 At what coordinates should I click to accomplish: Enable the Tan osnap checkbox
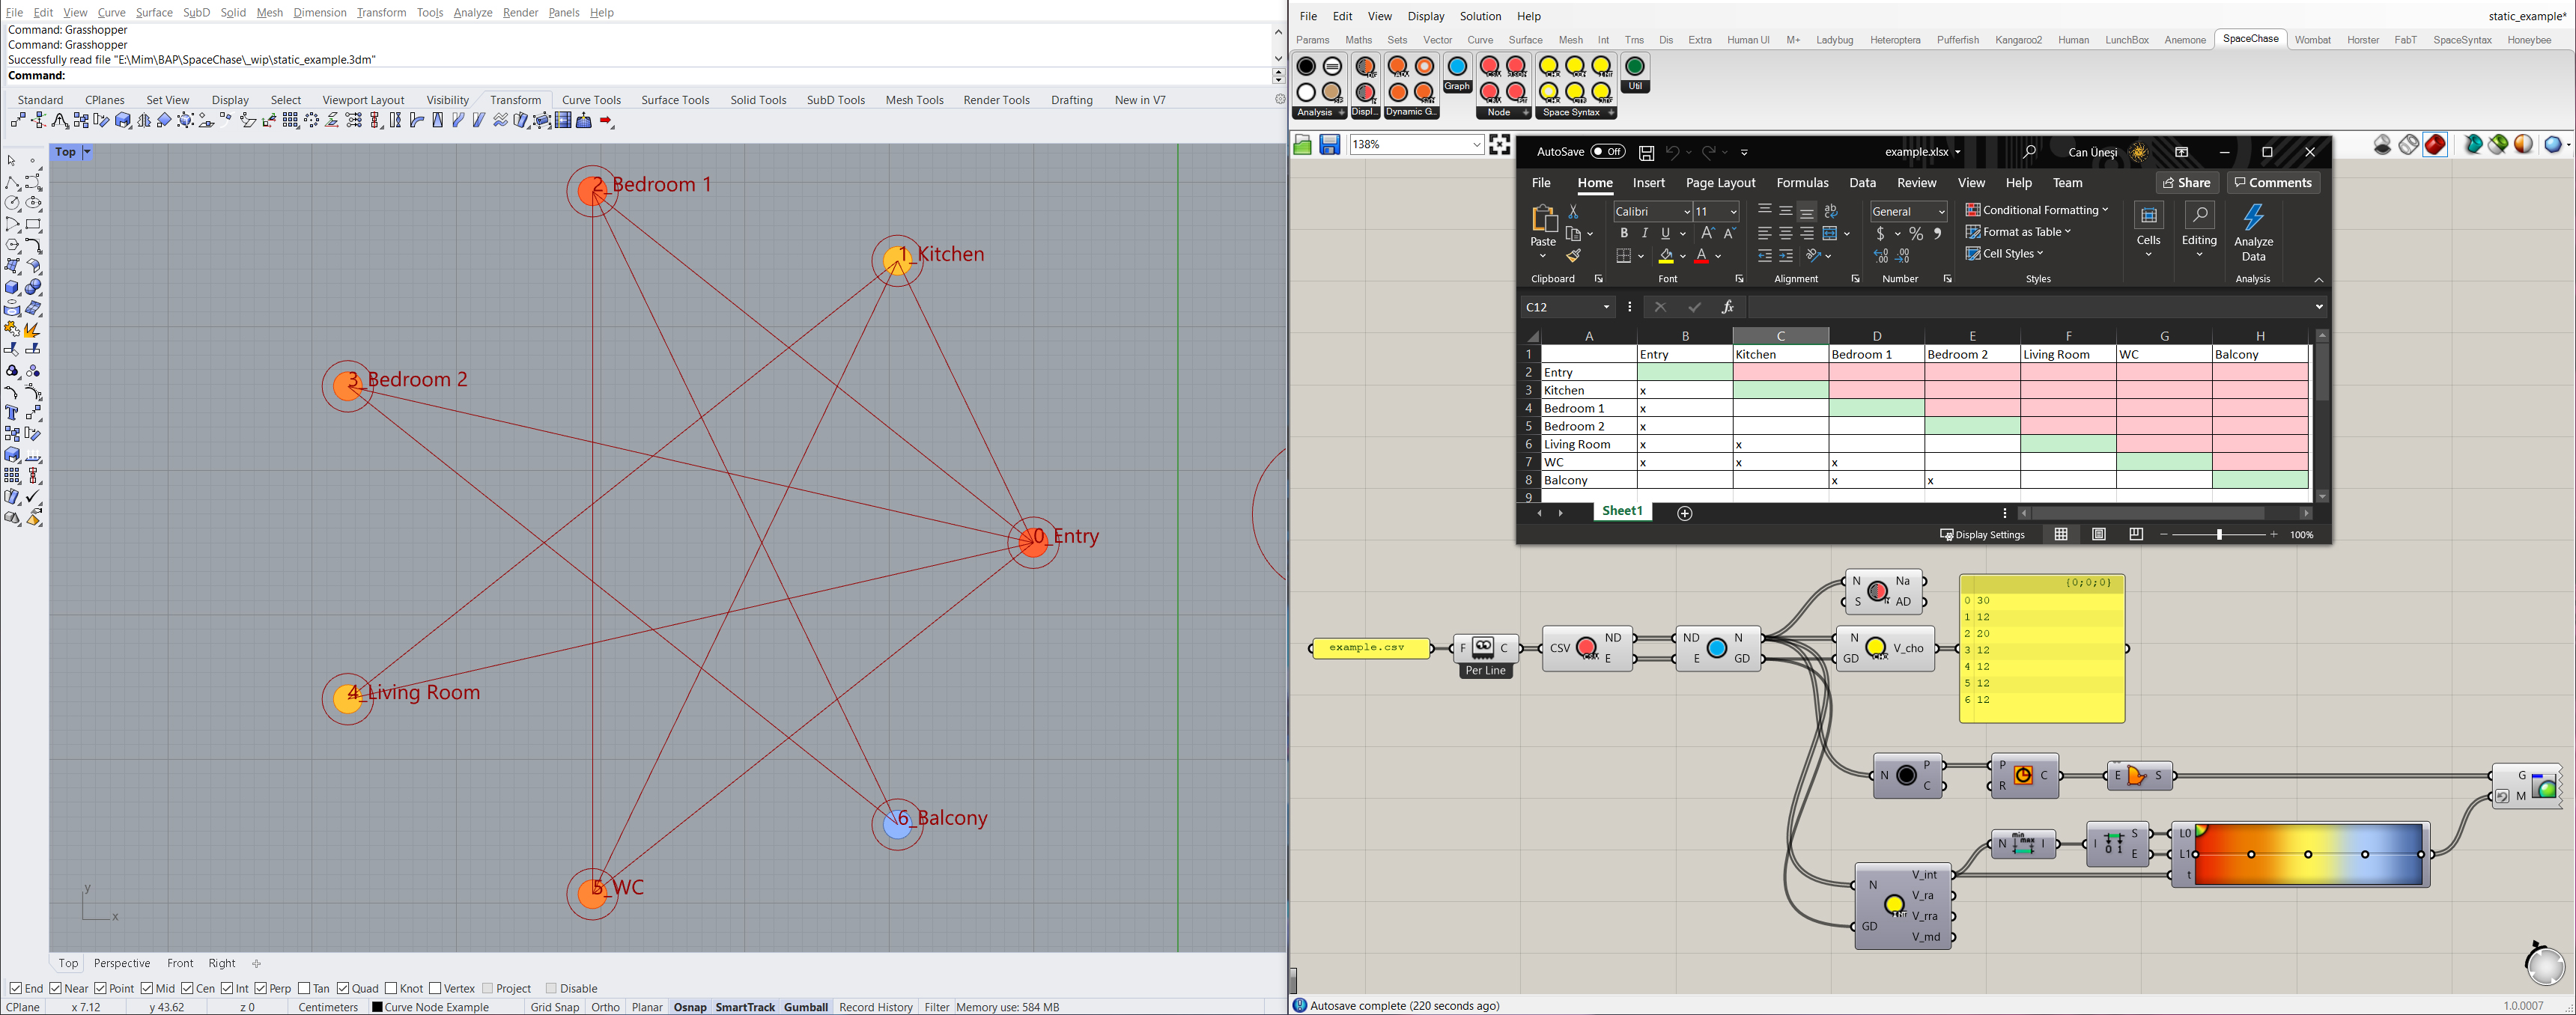[x=305, y=988]
